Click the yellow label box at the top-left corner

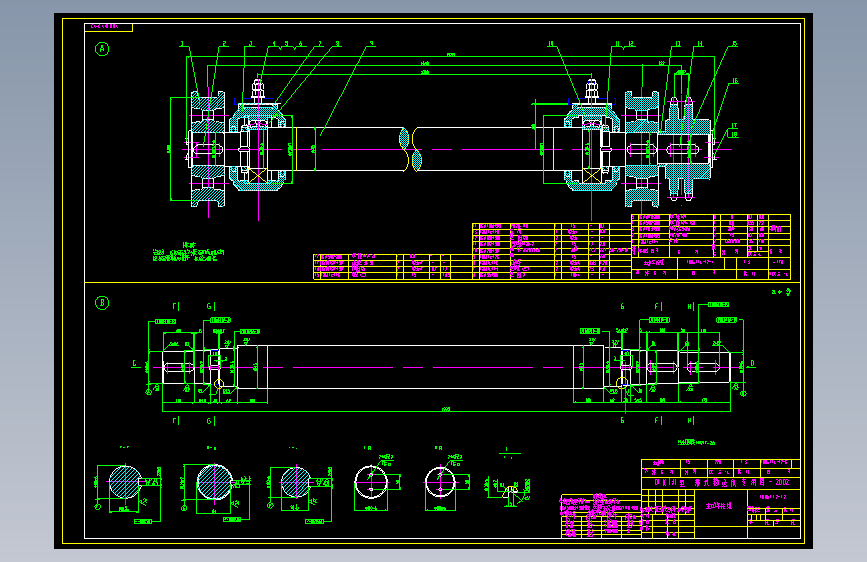108,27
